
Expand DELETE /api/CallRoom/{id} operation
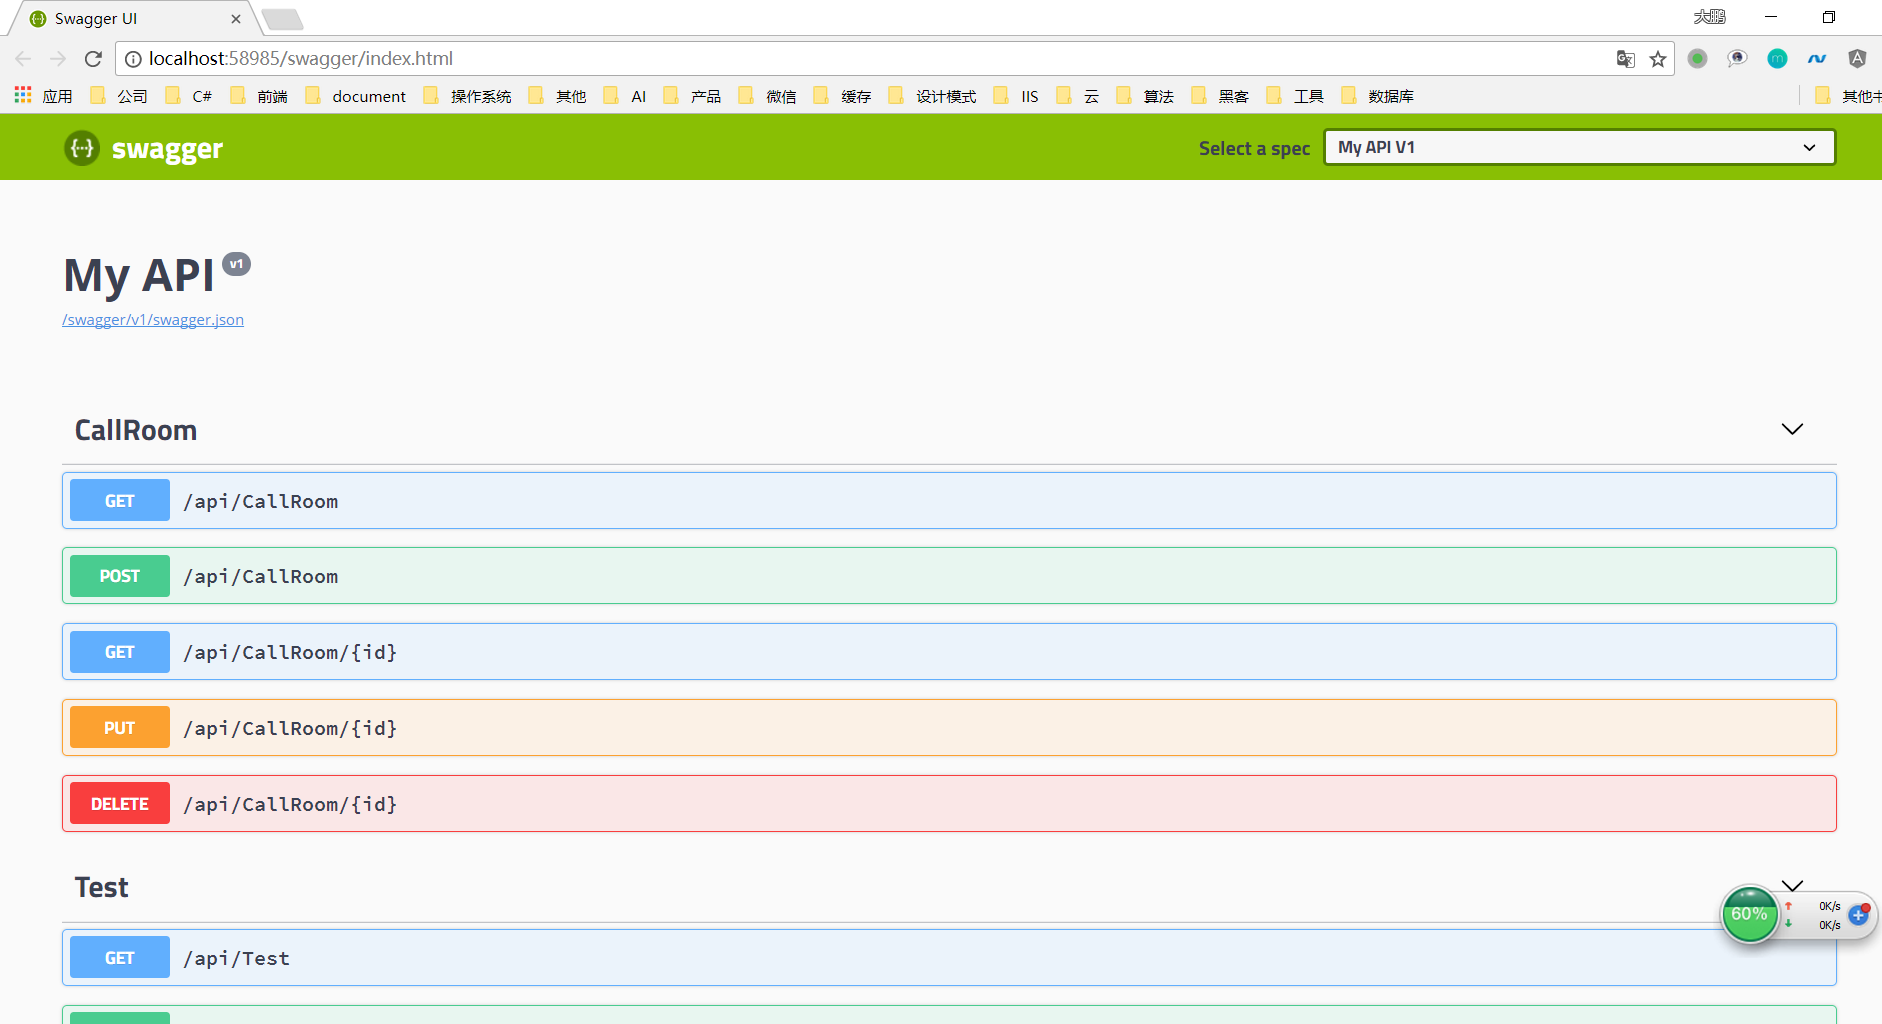pyautogui.click(x=949, y=804)
